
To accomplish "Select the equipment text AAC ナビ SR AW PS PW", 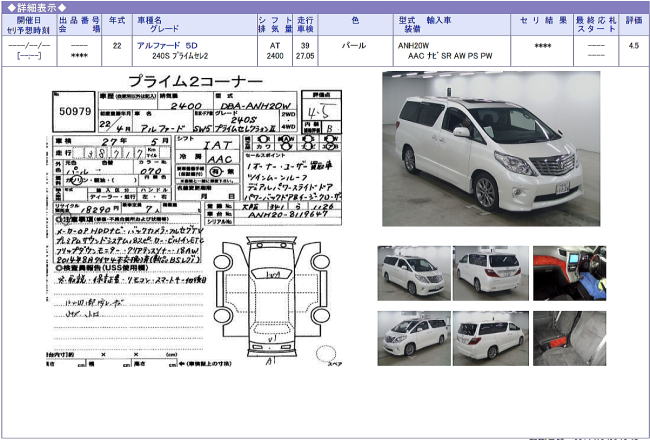I will tap(450, 56).
